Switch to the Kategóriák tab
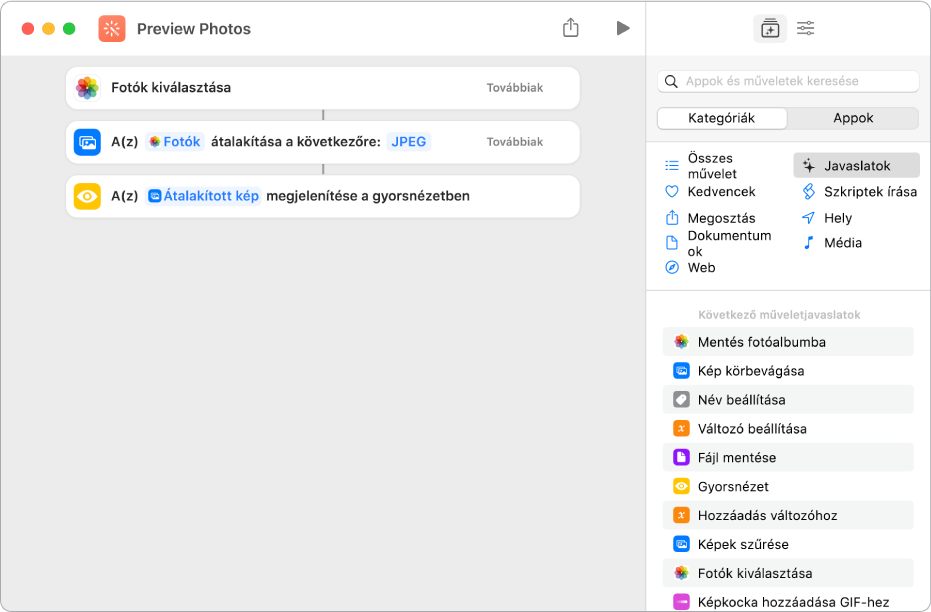Image resolution: width=931 pixels, height=612 pixels. 722,118
